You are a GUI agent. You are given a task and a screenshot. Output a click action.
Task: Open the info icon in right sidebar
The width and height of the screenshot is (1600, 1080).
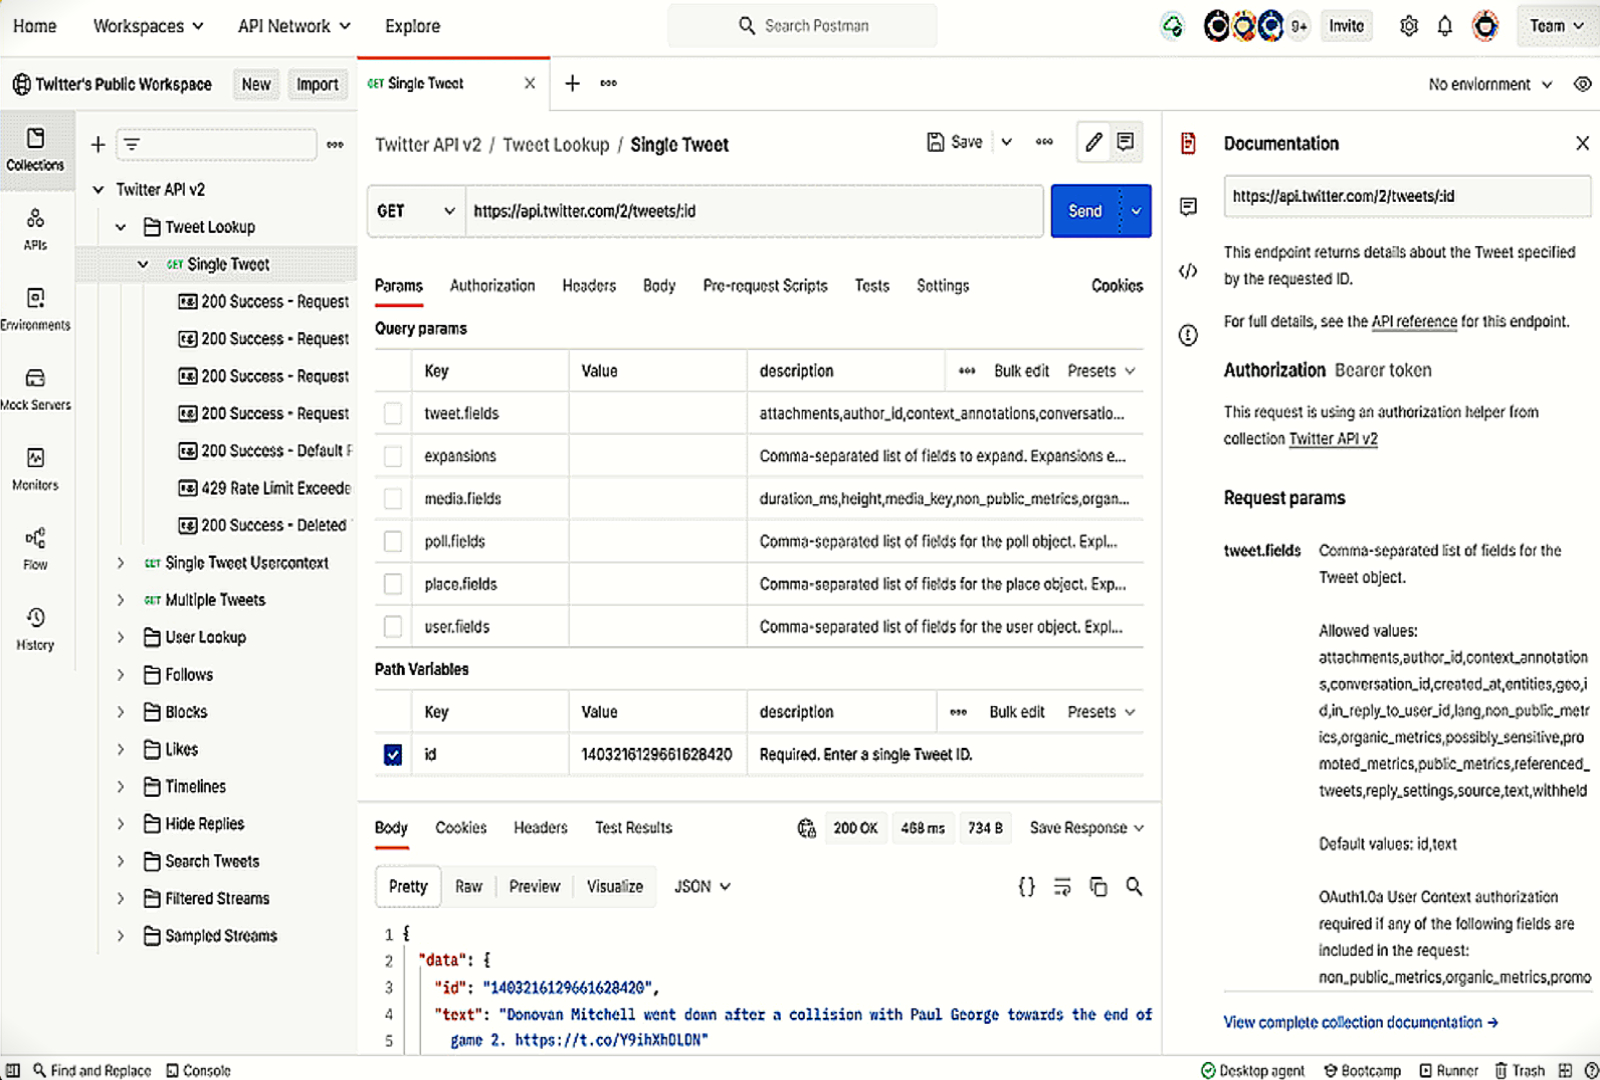tap(1188, 335)
